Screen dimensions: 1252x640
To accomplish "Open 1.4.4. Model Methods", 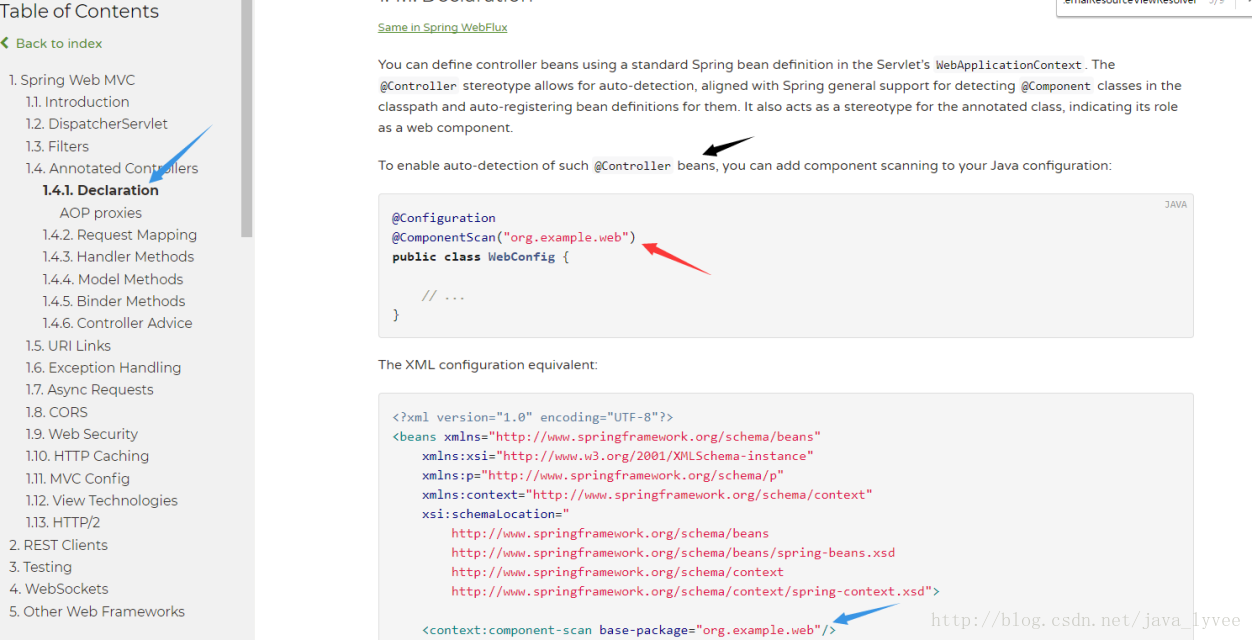I will (x=113, y=279).
